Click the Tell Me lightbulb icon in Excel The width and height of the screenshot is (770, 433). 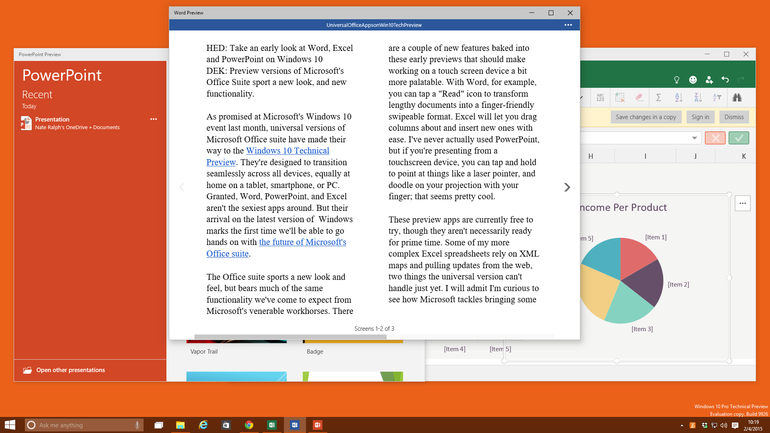click(676, 80)
